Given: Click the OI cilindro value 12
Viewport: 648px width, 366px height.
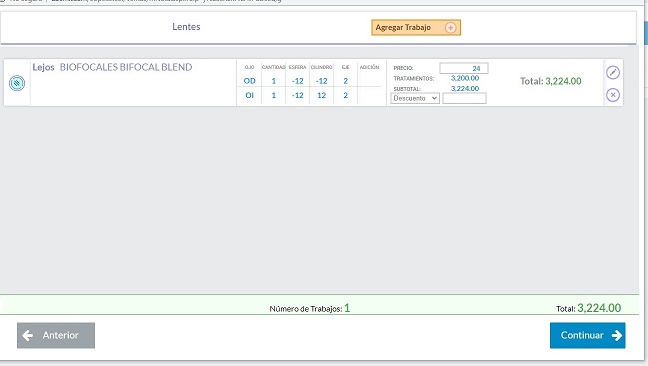Looking at the screenshot, I should pyautogui.click(x=322, y=95).
